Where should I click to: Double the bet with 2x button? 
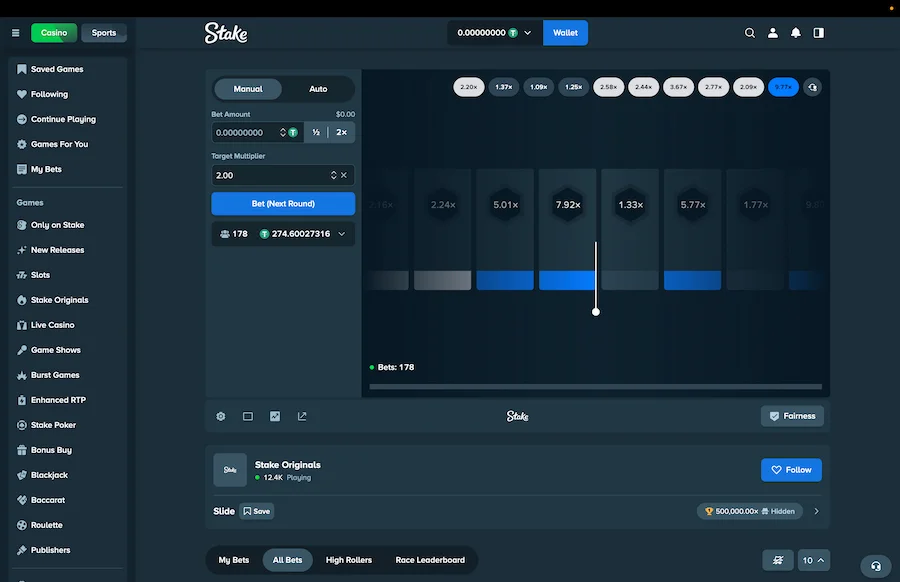pos(342,133)
